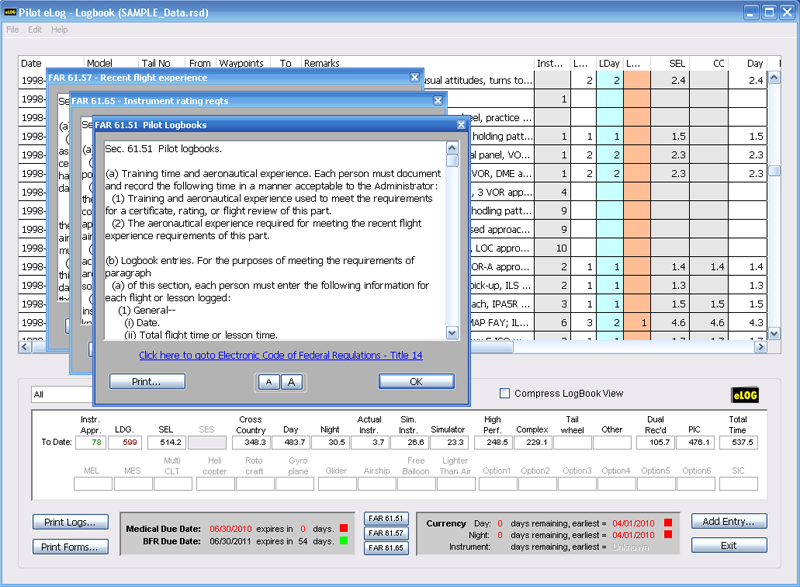Click the Medical Due Date value 06/30/2010
Image resolution: width=800 pixels, height=587 pixels.
click(x=231, y=528)
